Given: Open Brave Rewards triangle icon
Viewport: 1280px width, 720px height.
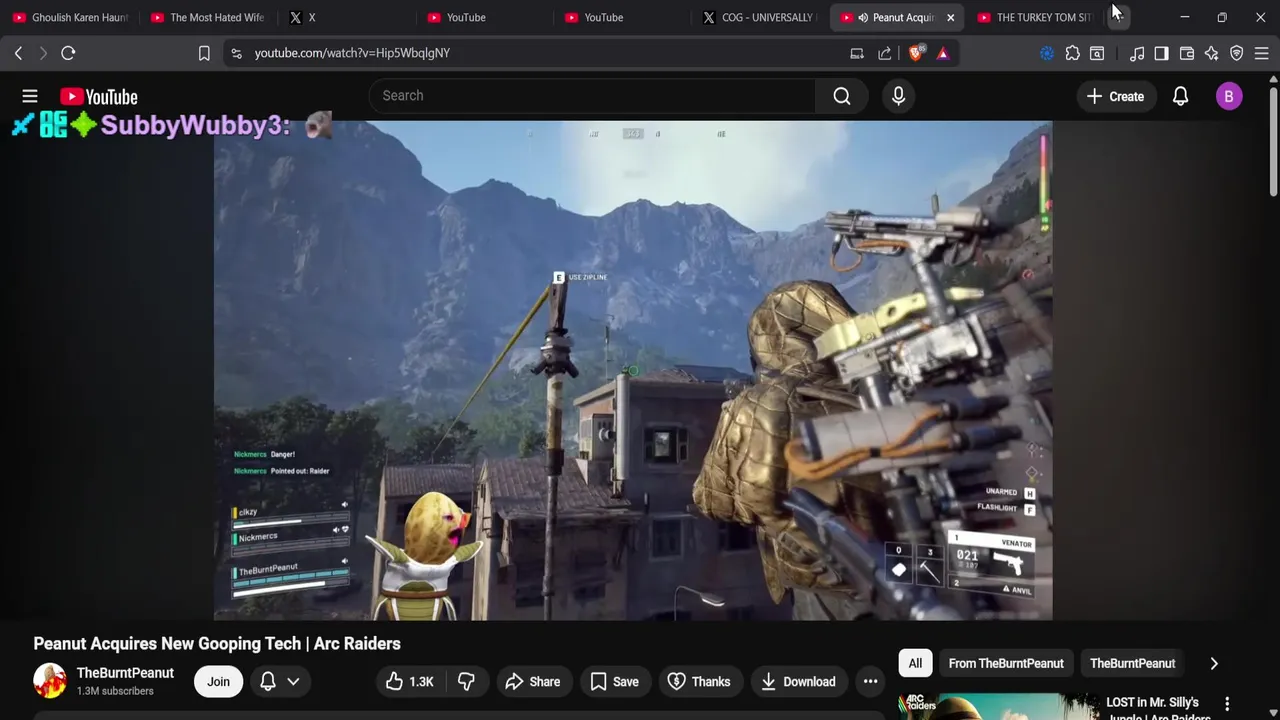Looking at the screenshot, I should tap(943, 53).
